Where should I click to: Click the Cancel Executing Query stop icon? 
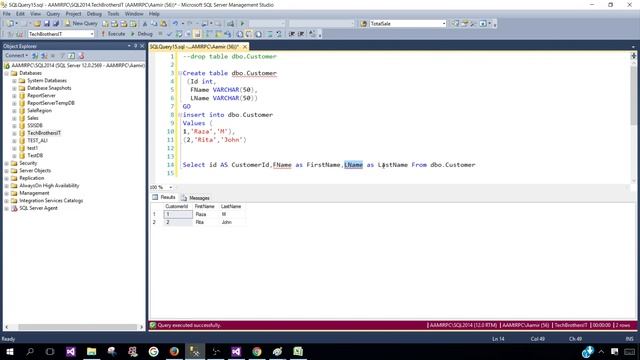coord(160,34)
